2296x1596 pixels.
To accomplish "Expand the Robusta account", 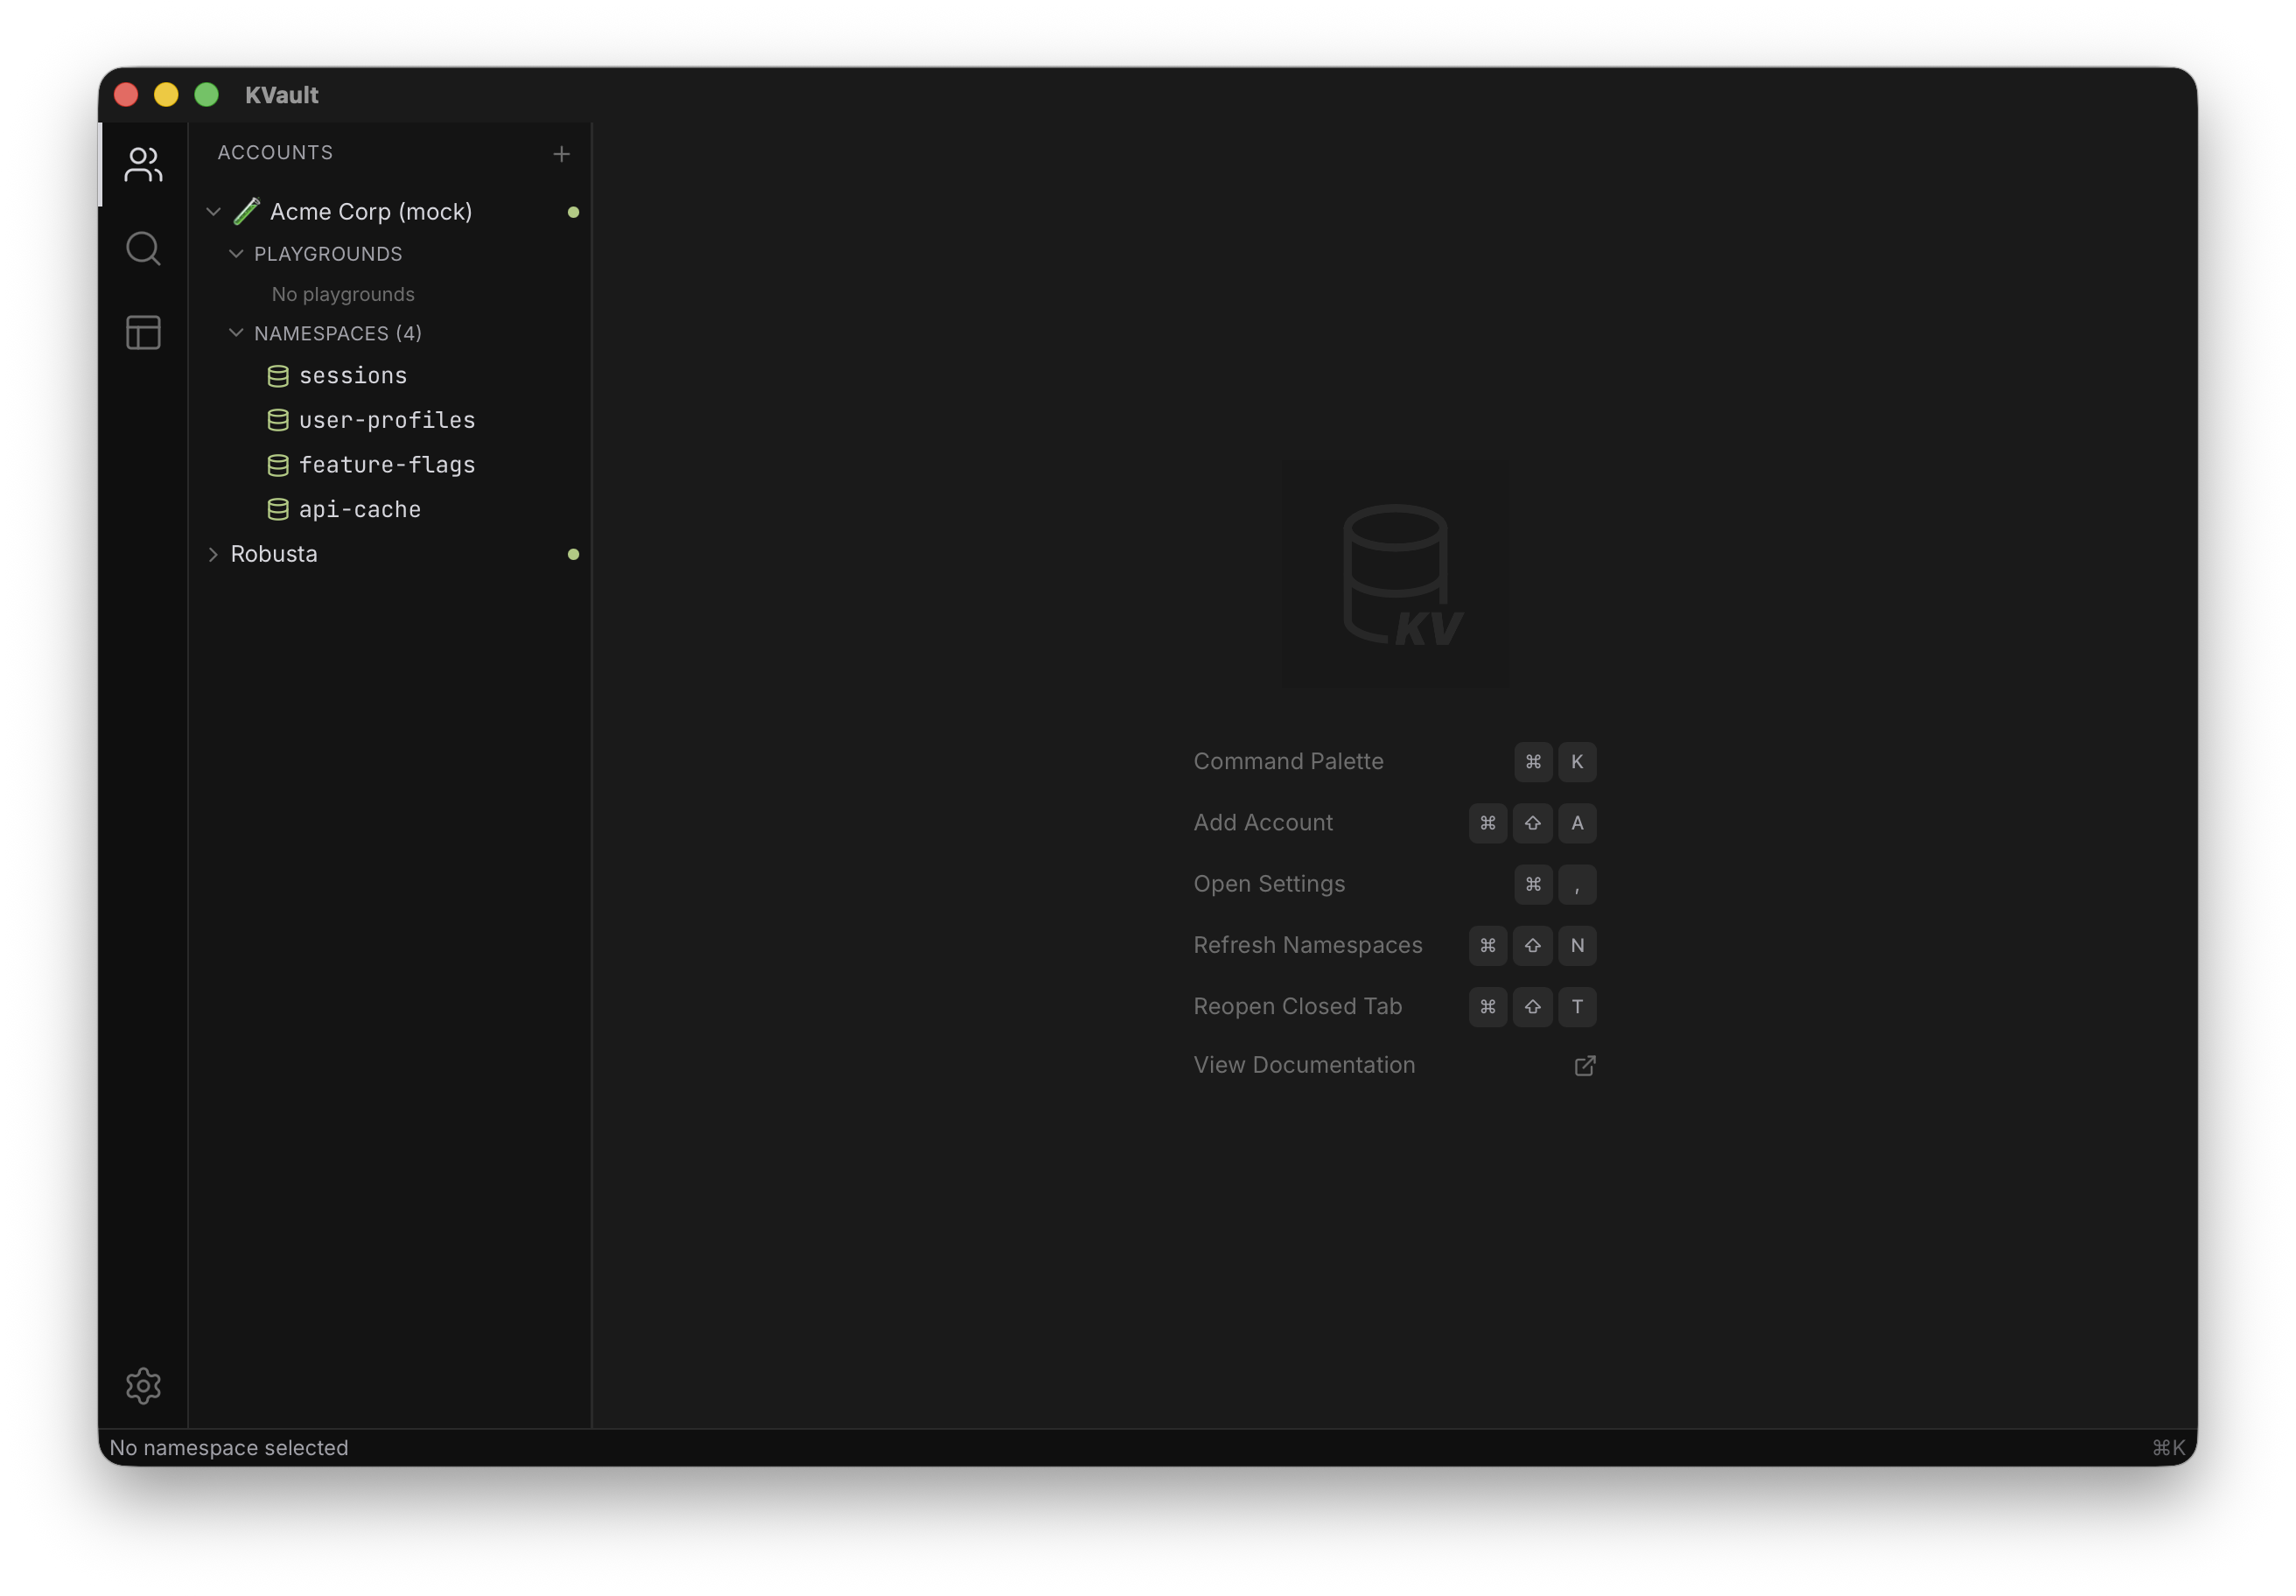I will coord(214,554).
